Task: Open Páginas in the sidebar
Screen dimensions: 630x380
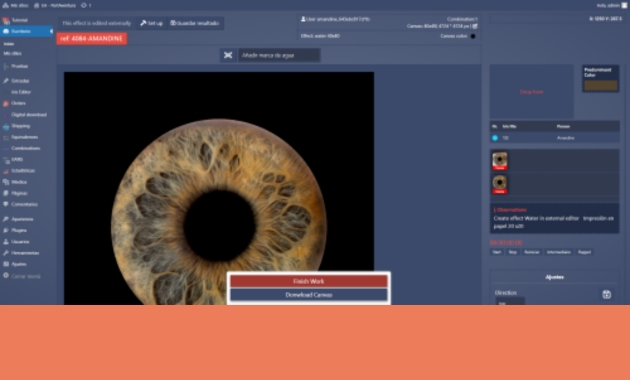Action: 19,193
